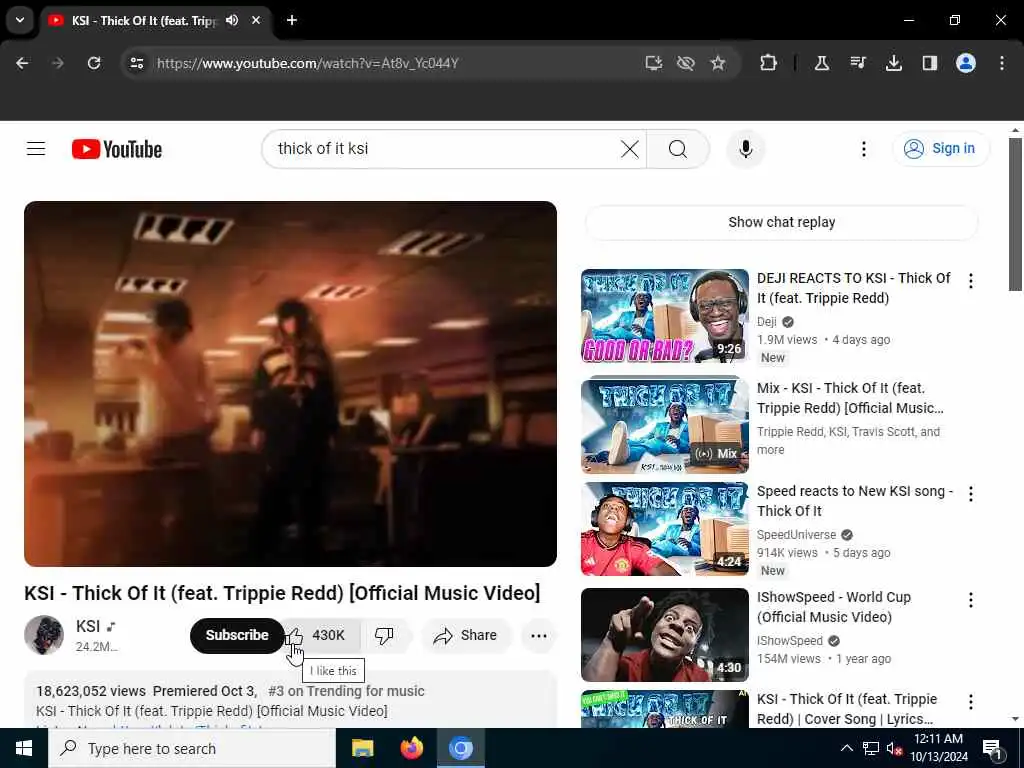
Task: Open the Chrome three-dot menu
Action: (x=1002, y=63)
